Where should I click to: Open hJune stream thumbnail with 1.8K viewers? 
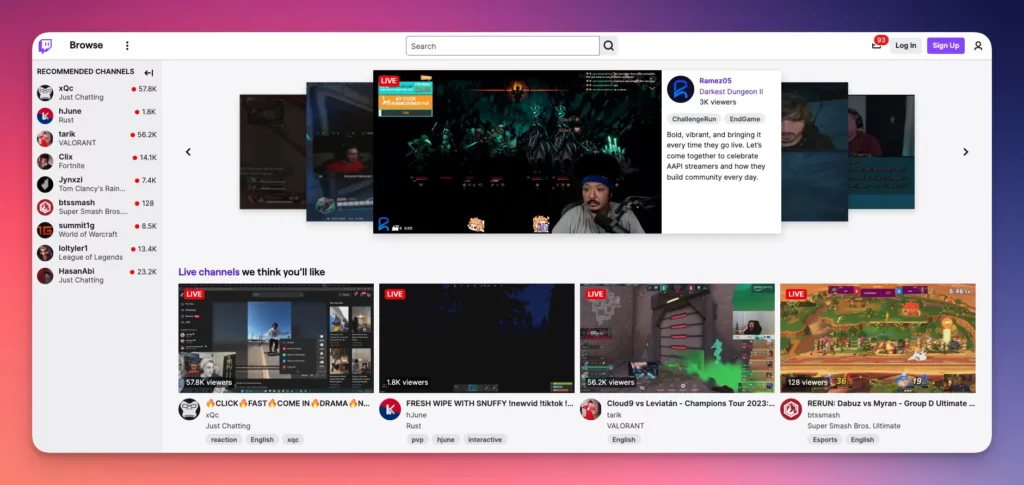477,338
